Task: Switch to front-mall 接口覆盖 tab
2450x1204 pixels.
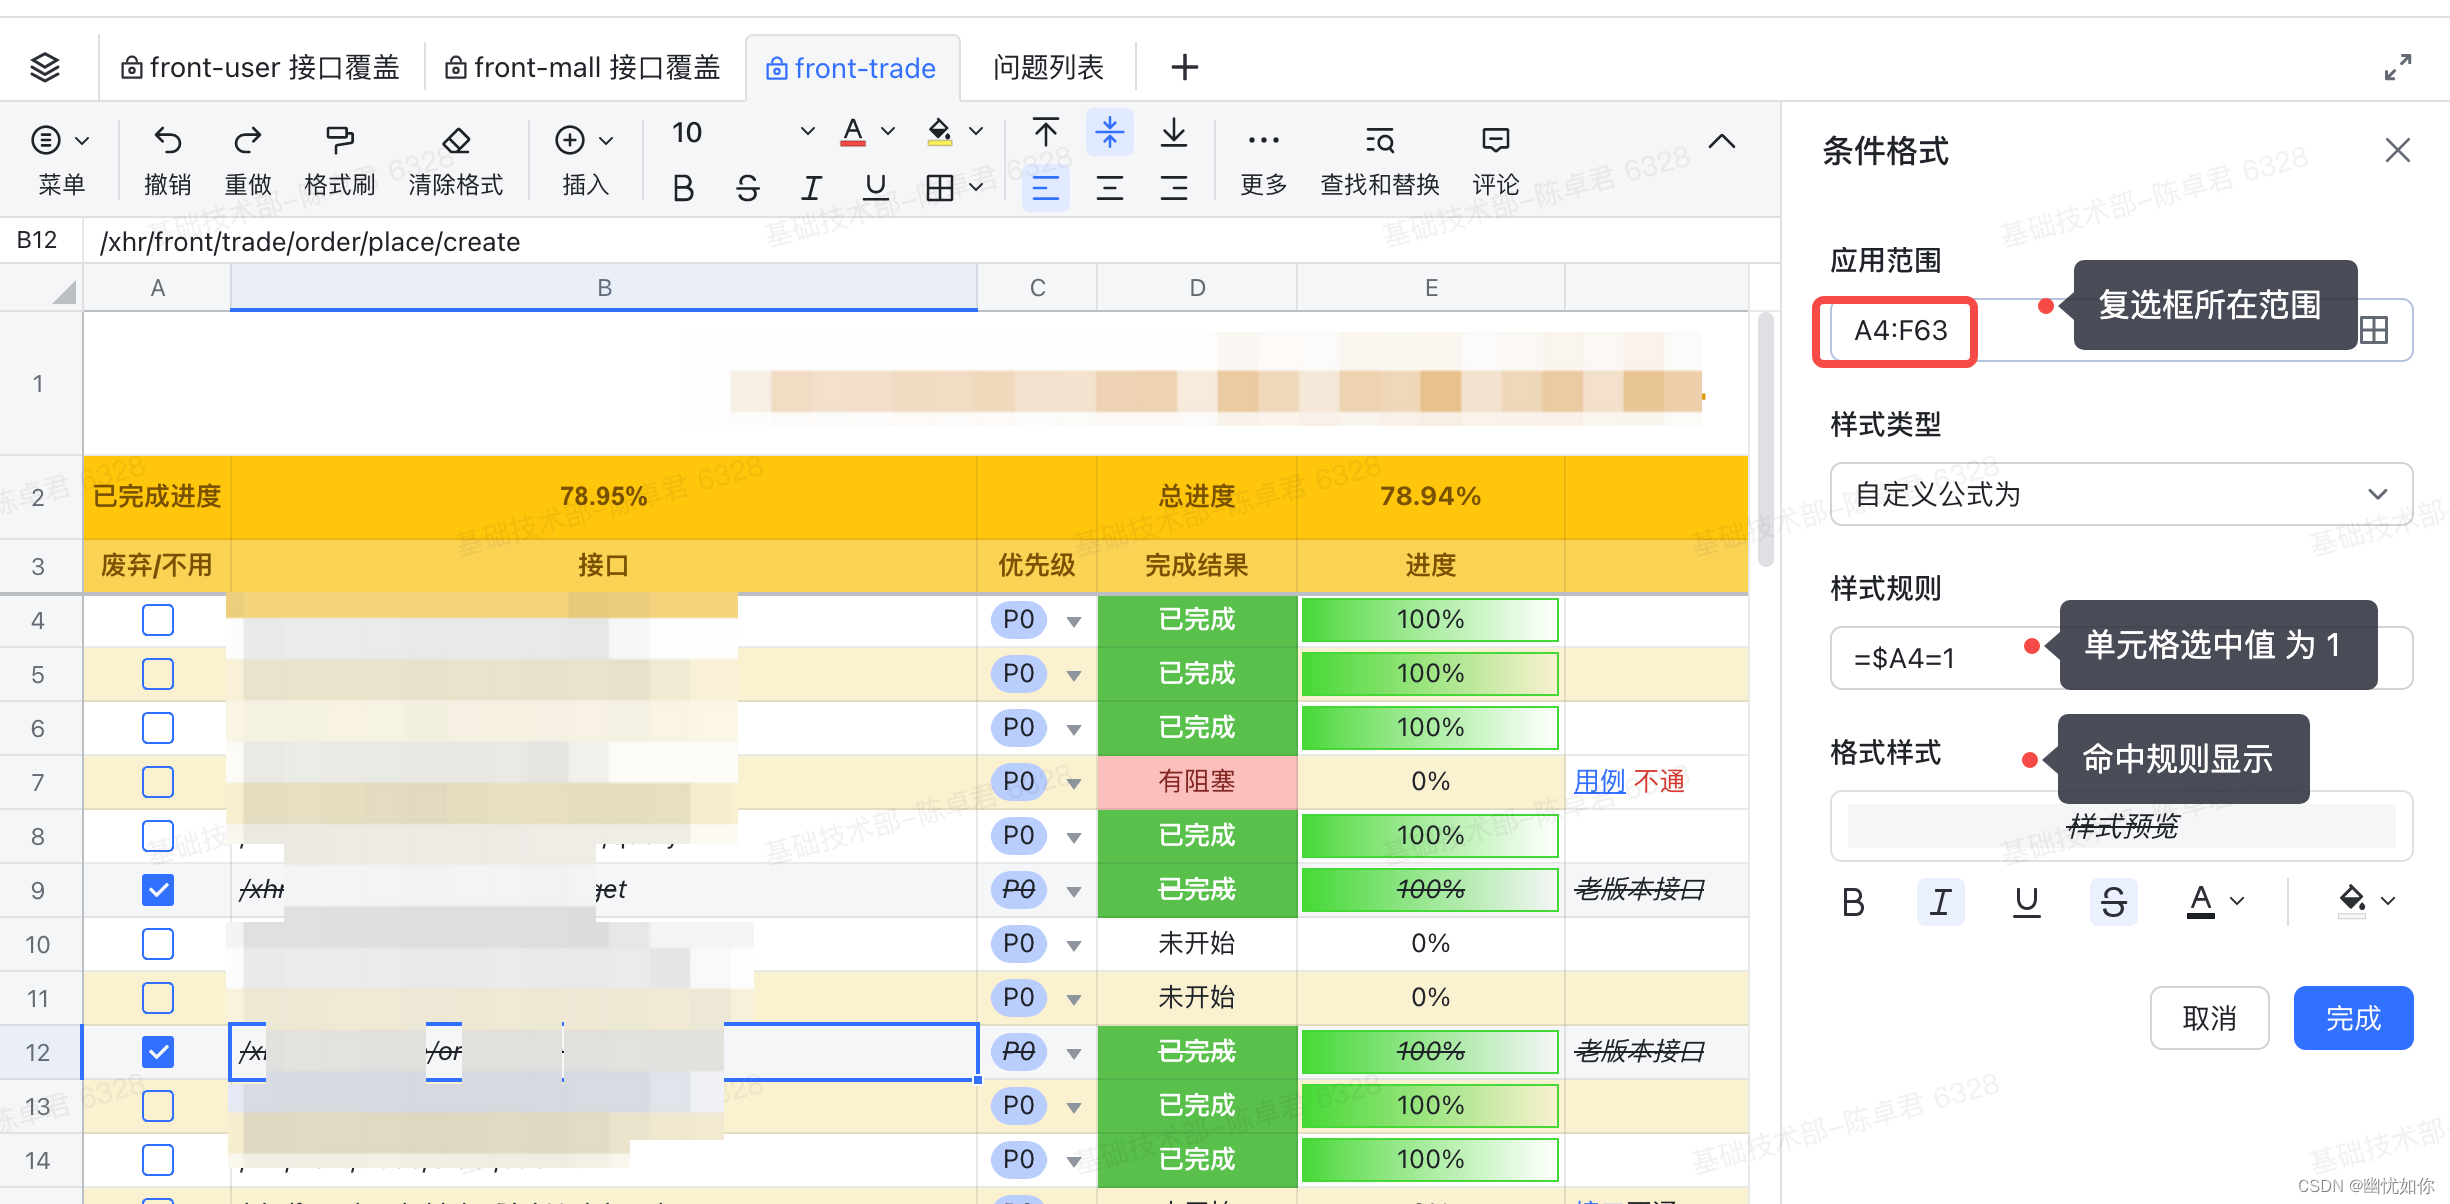Action: (x=583, y=68)
